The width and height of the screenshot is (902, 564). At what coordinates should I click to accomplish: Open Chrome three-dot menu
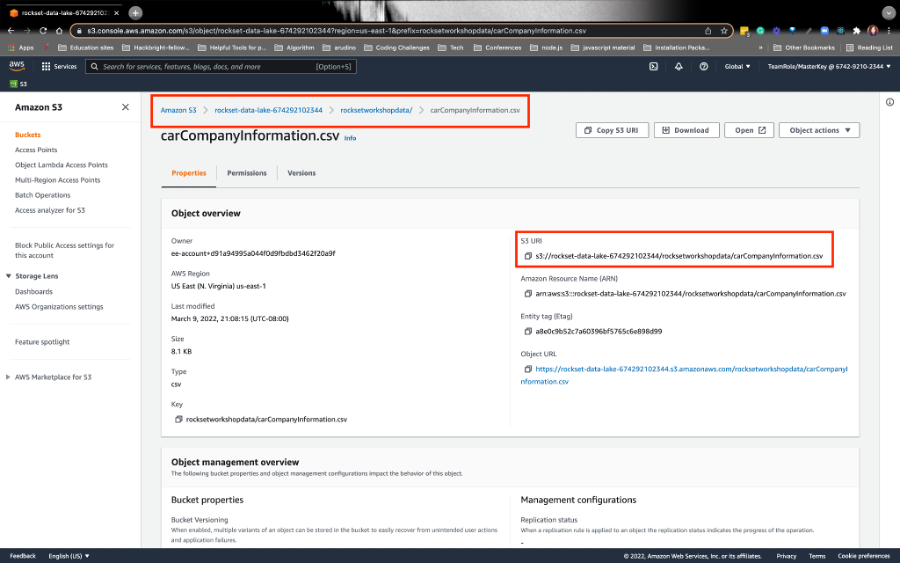(889, 31)
